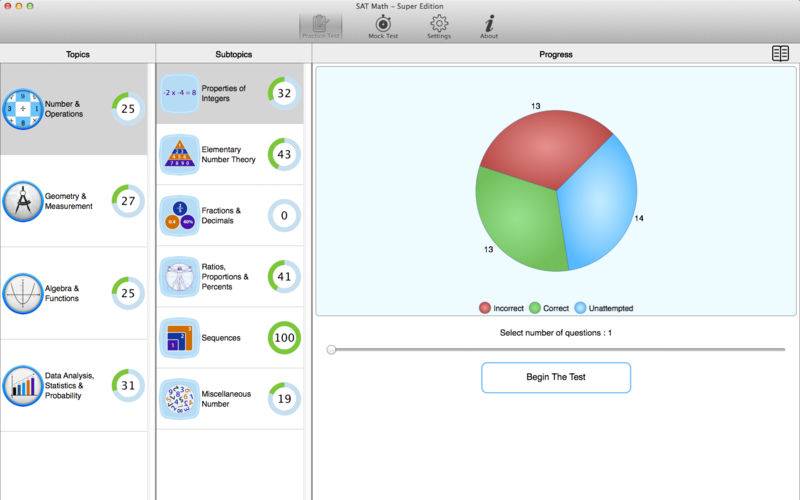Click the Properties of Integers ring 32
Viewport: 800px width, 500px height.
(284, 93)
